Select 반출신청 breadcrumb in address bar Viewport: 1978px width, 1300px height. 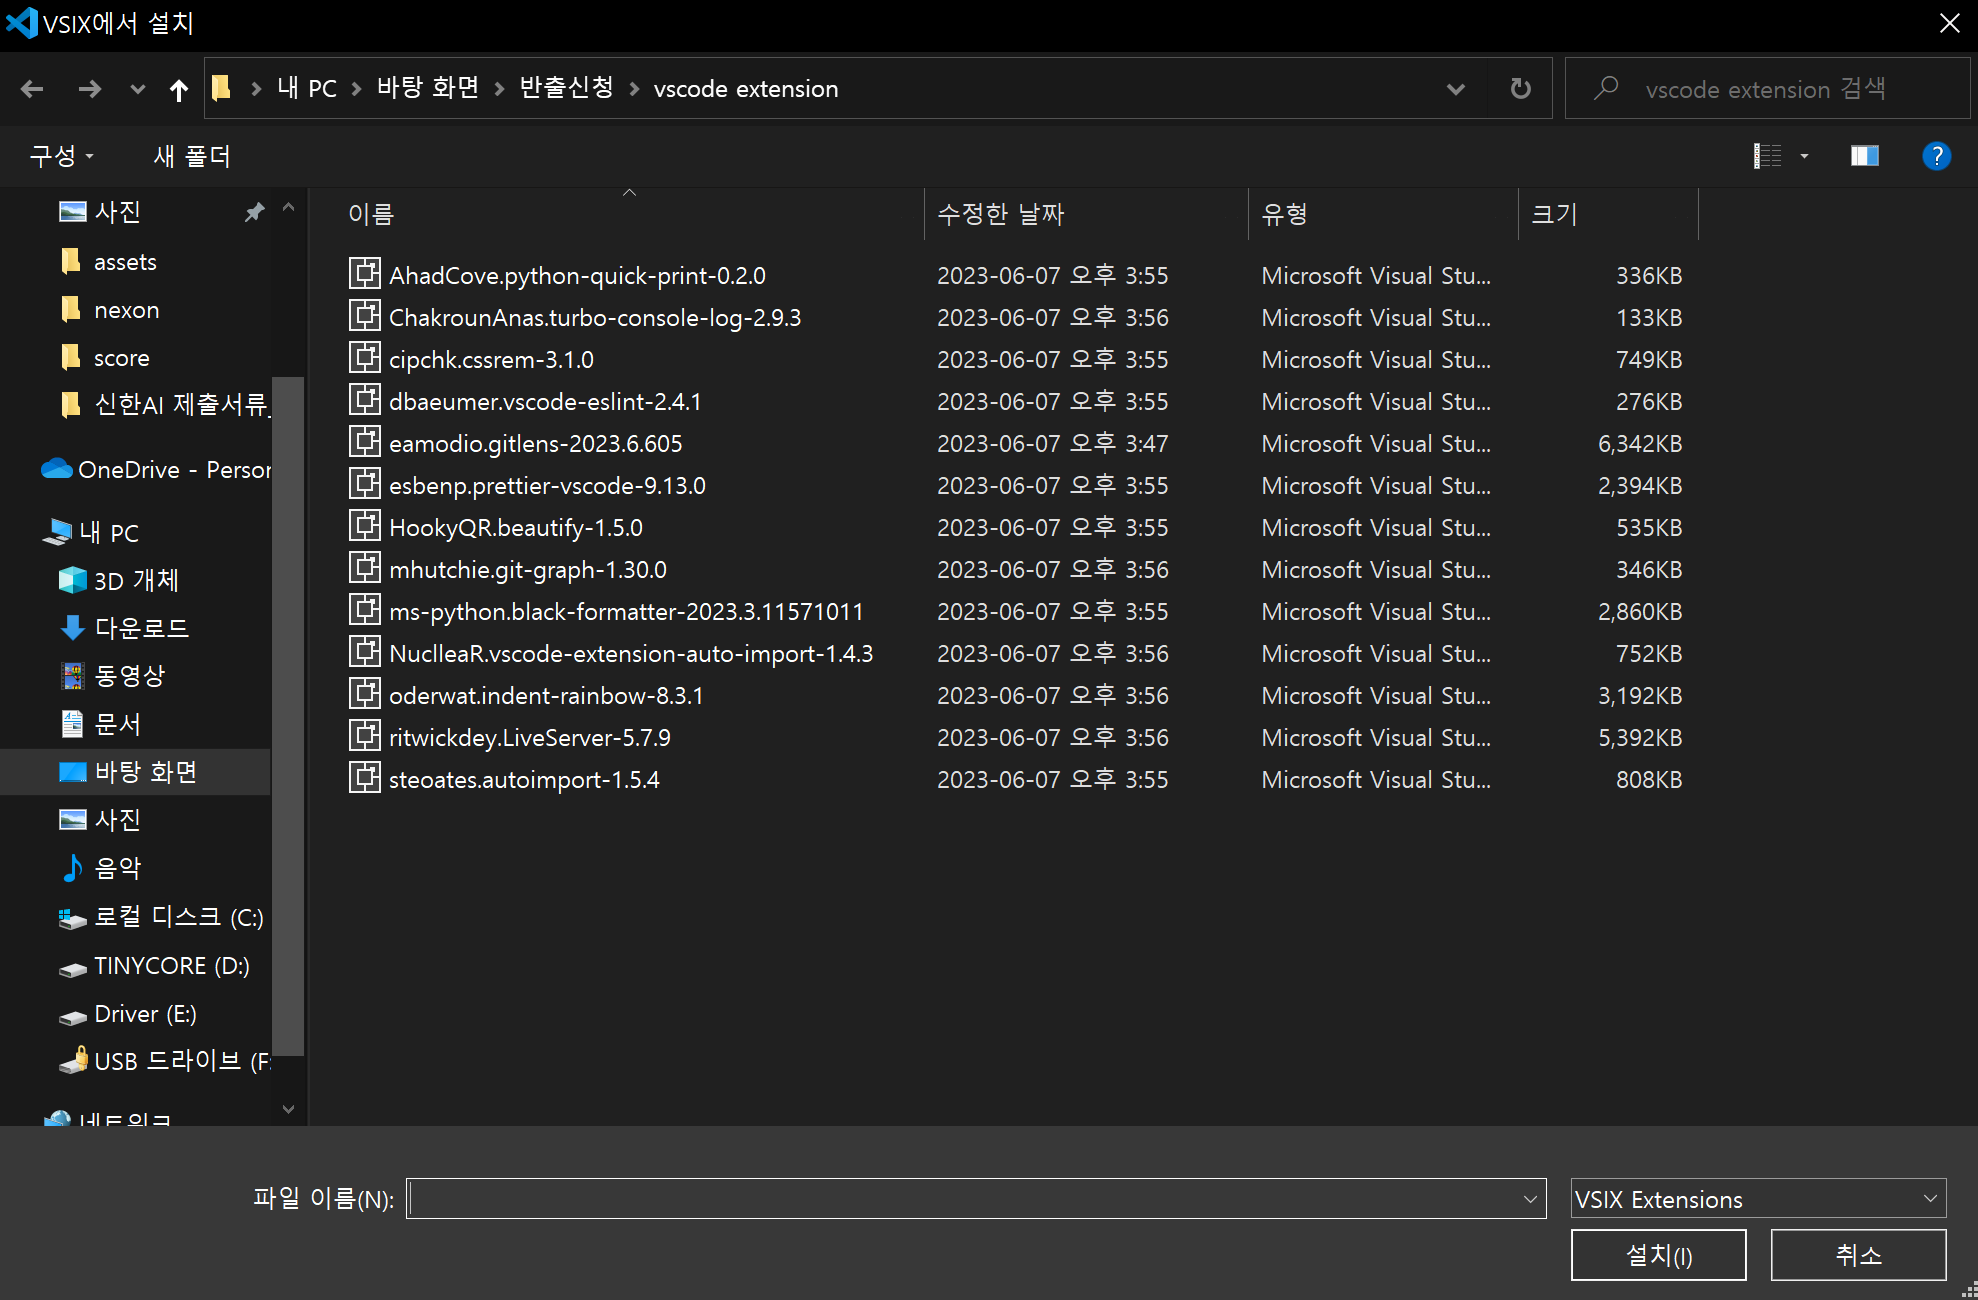pos(567,88)
